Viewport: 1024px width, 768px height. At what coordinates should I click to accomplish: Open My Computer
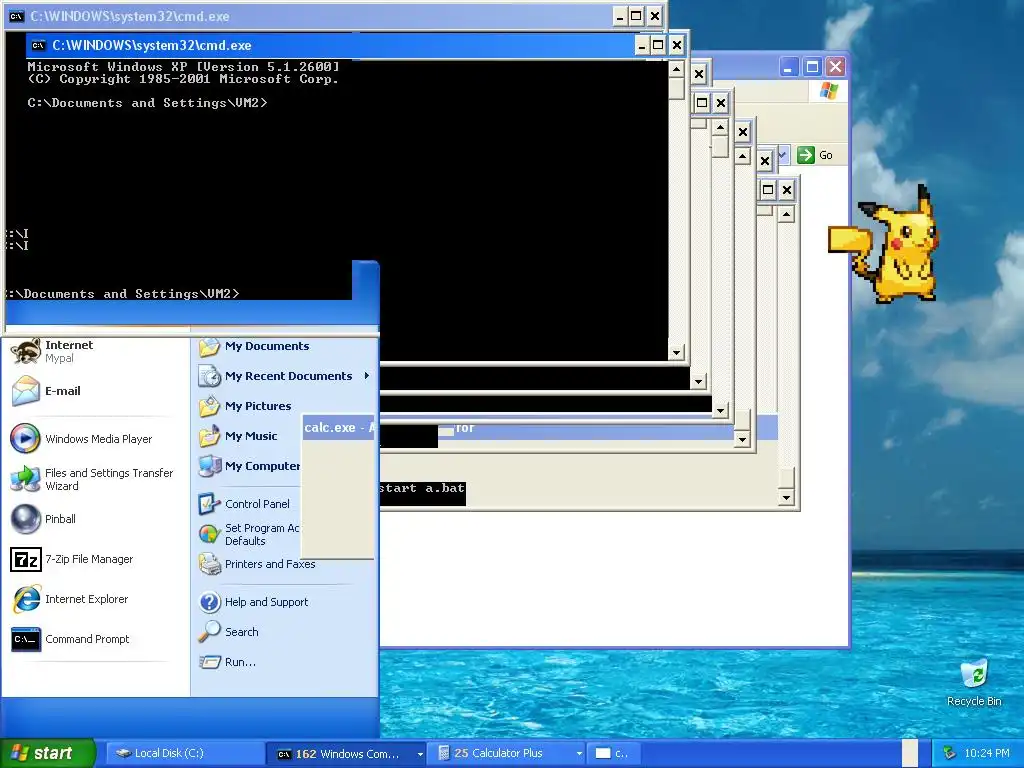[249, 466]
